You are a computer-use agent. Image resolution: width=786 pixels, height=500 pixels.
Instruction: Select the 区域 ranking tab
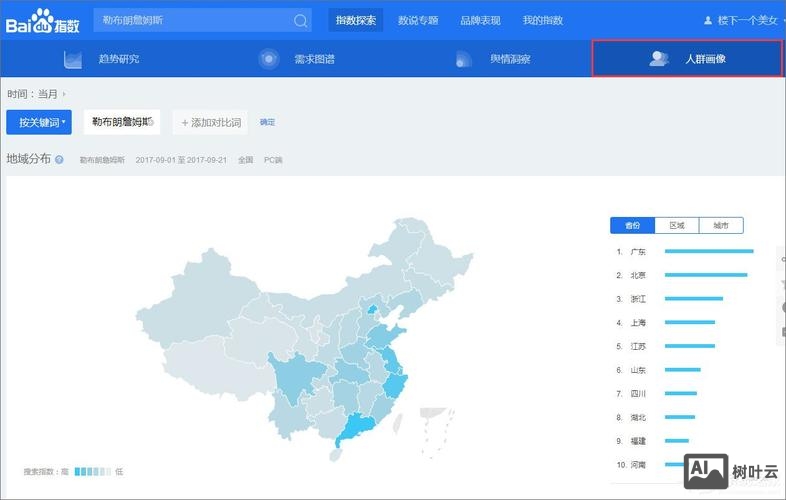[x=677, y=225]
